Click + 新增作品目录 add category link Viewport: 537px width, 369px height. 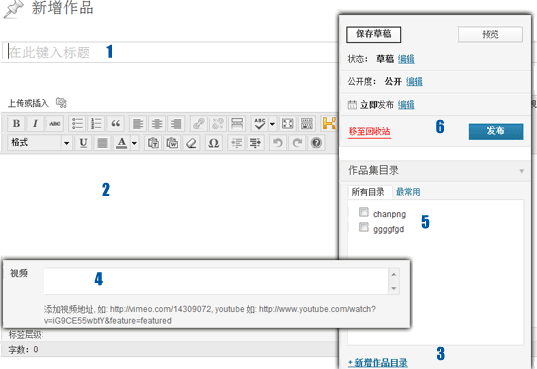click(378, 362)
